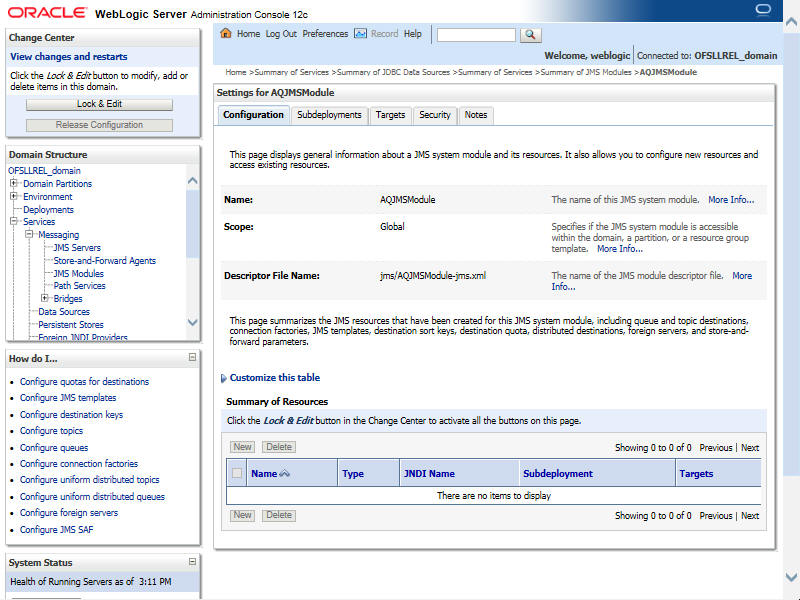Minimize the How do I panel
Image resolution: width=800 pixels, height=600 pixels.
click(192, 357)
